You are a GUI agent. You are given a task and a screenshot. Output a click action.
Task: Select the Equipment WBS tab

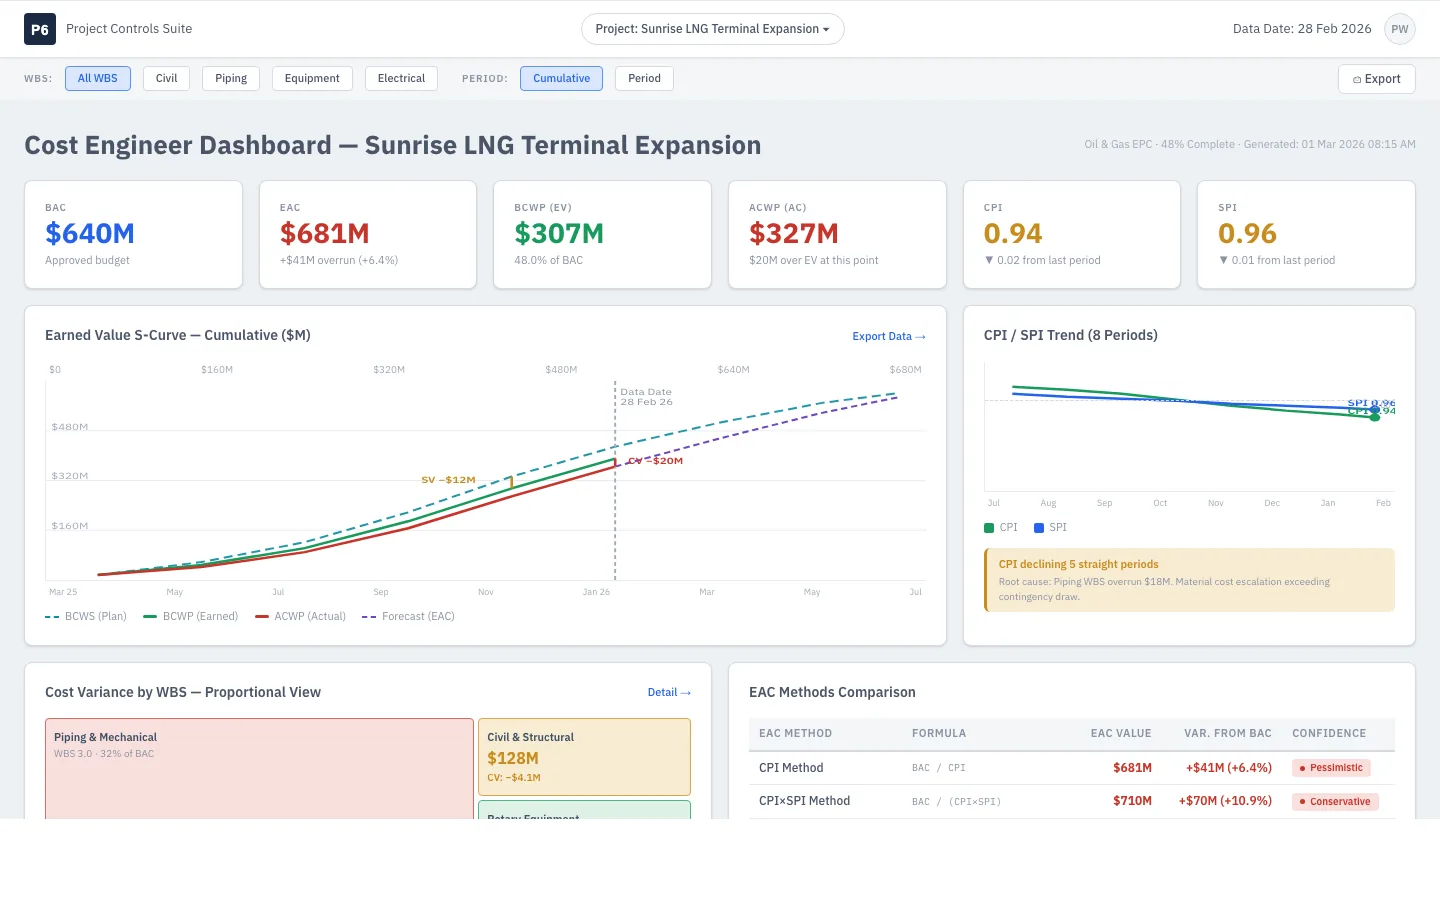(312, 78)
